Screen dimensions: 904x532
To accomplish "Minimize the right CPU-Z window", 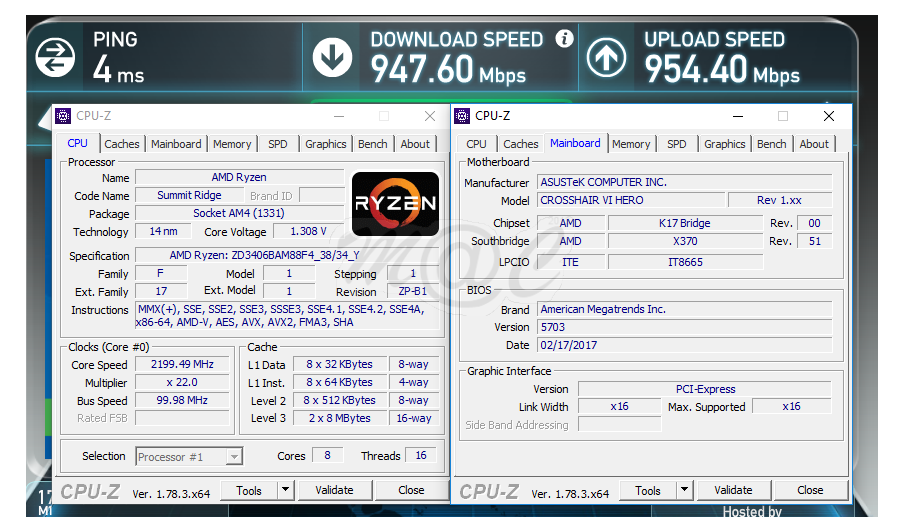I will pos(737,116).
